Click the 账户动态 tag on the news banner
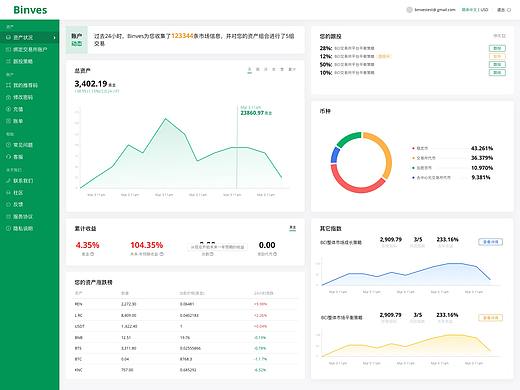This screenshot has height=390, width=520. point(77,40)
